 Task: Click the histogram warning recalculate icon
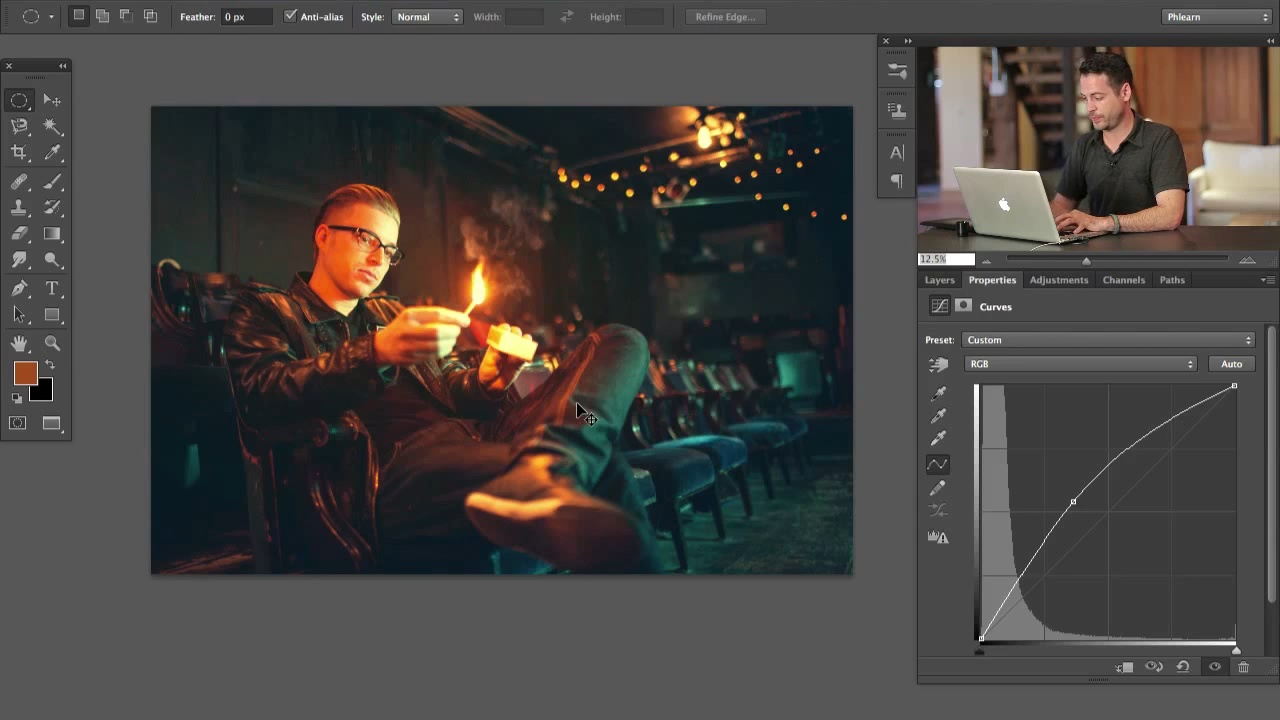938,537
